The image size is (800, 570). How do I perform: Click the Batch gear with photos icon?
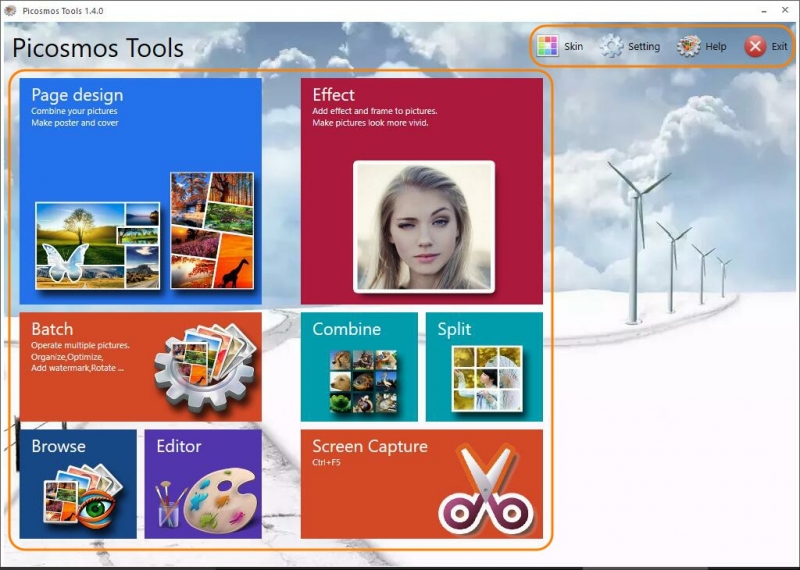coord(206,366)
